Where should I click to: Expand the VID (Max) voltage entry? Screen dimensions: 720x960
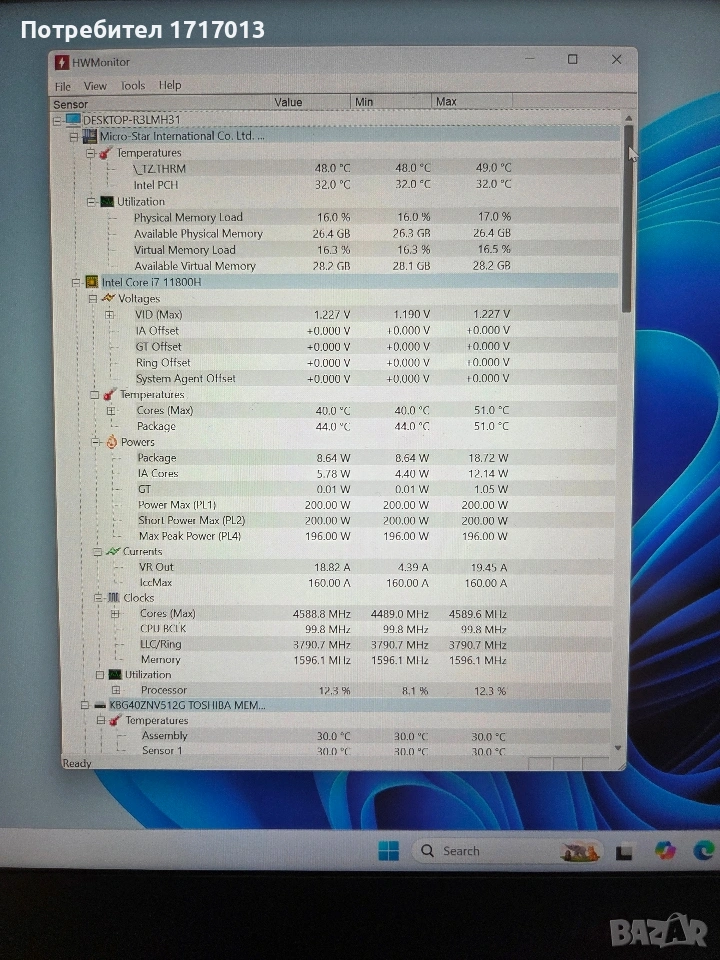pos(110,315)
